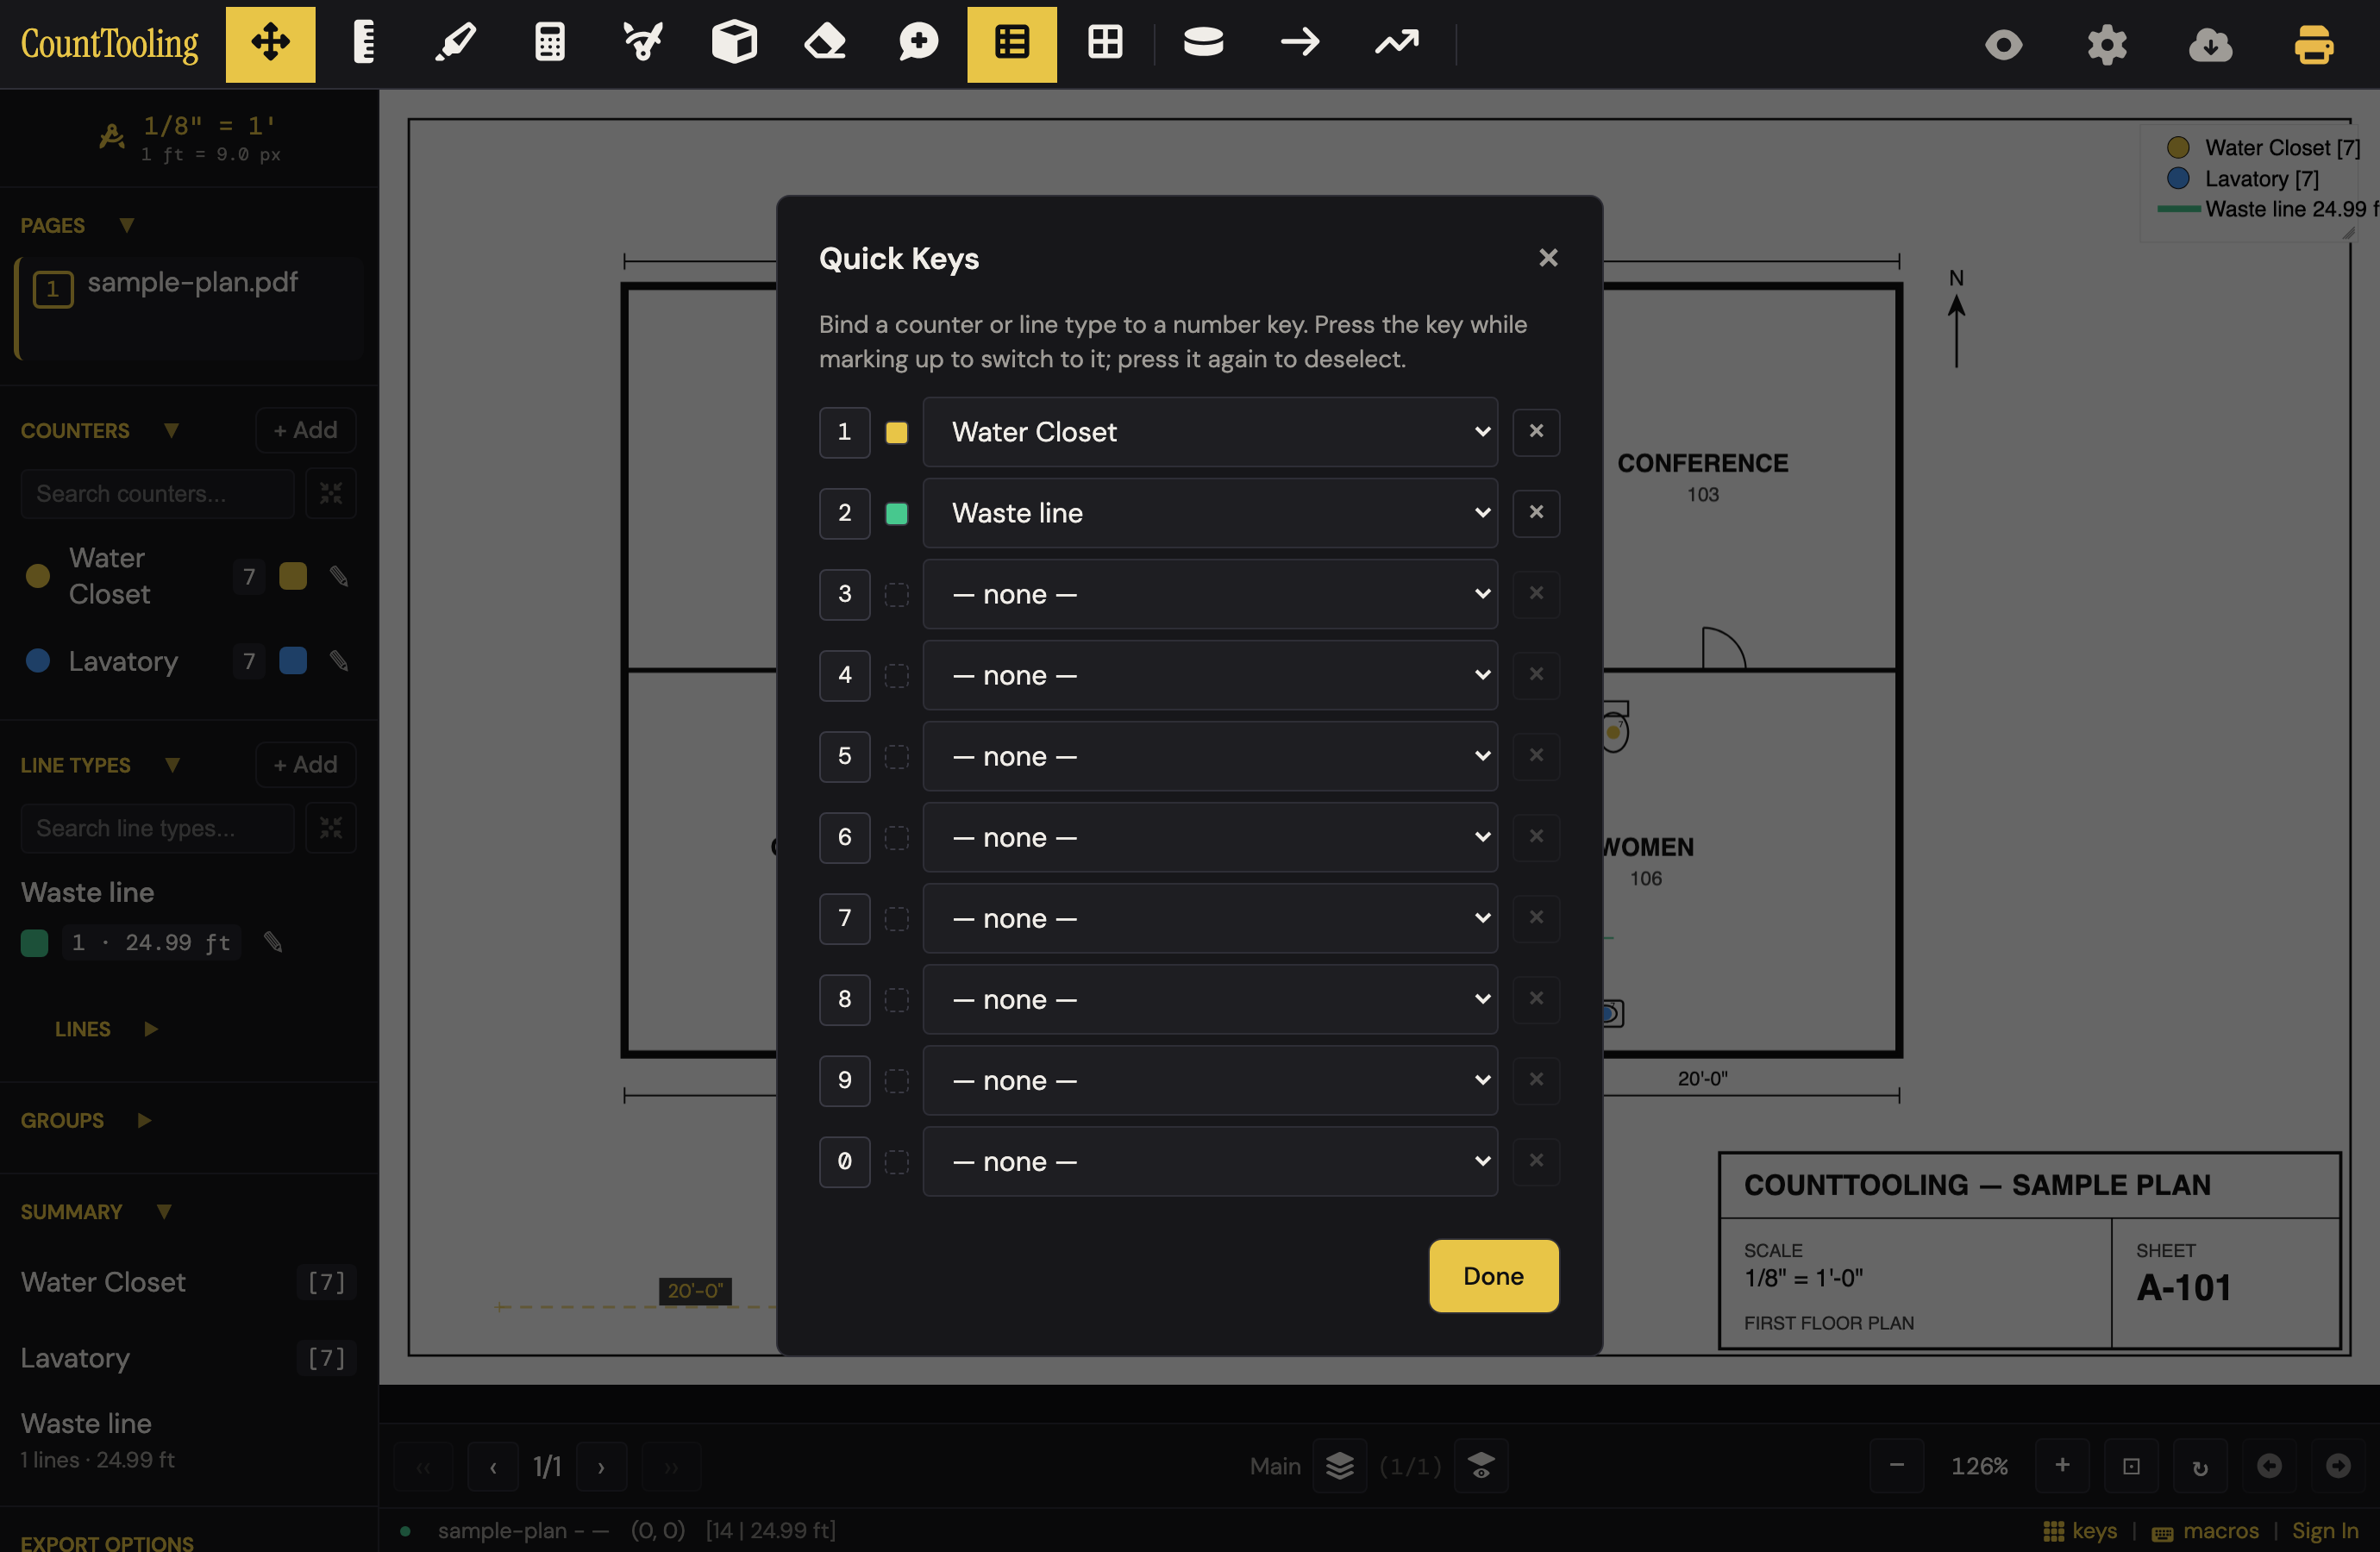Zoom in with the plus button
This screenshot has width=2380, height=1552.
pos(2062,1466)
